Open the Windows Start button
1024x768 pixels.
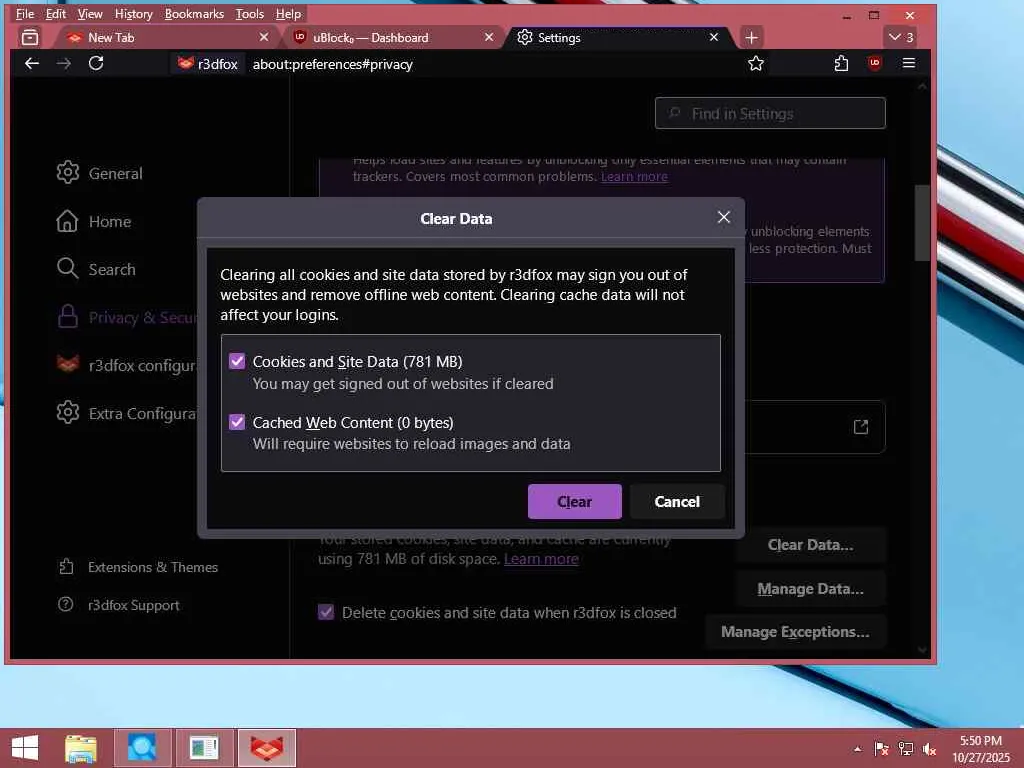25,748
